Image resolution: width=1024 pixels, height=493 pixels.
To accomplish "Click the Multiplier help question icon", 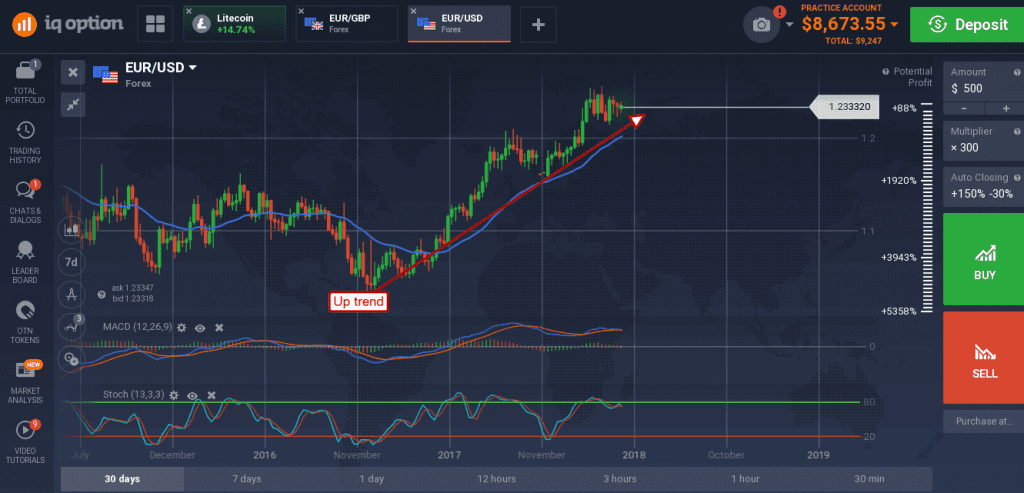I will pos(1017,131).
